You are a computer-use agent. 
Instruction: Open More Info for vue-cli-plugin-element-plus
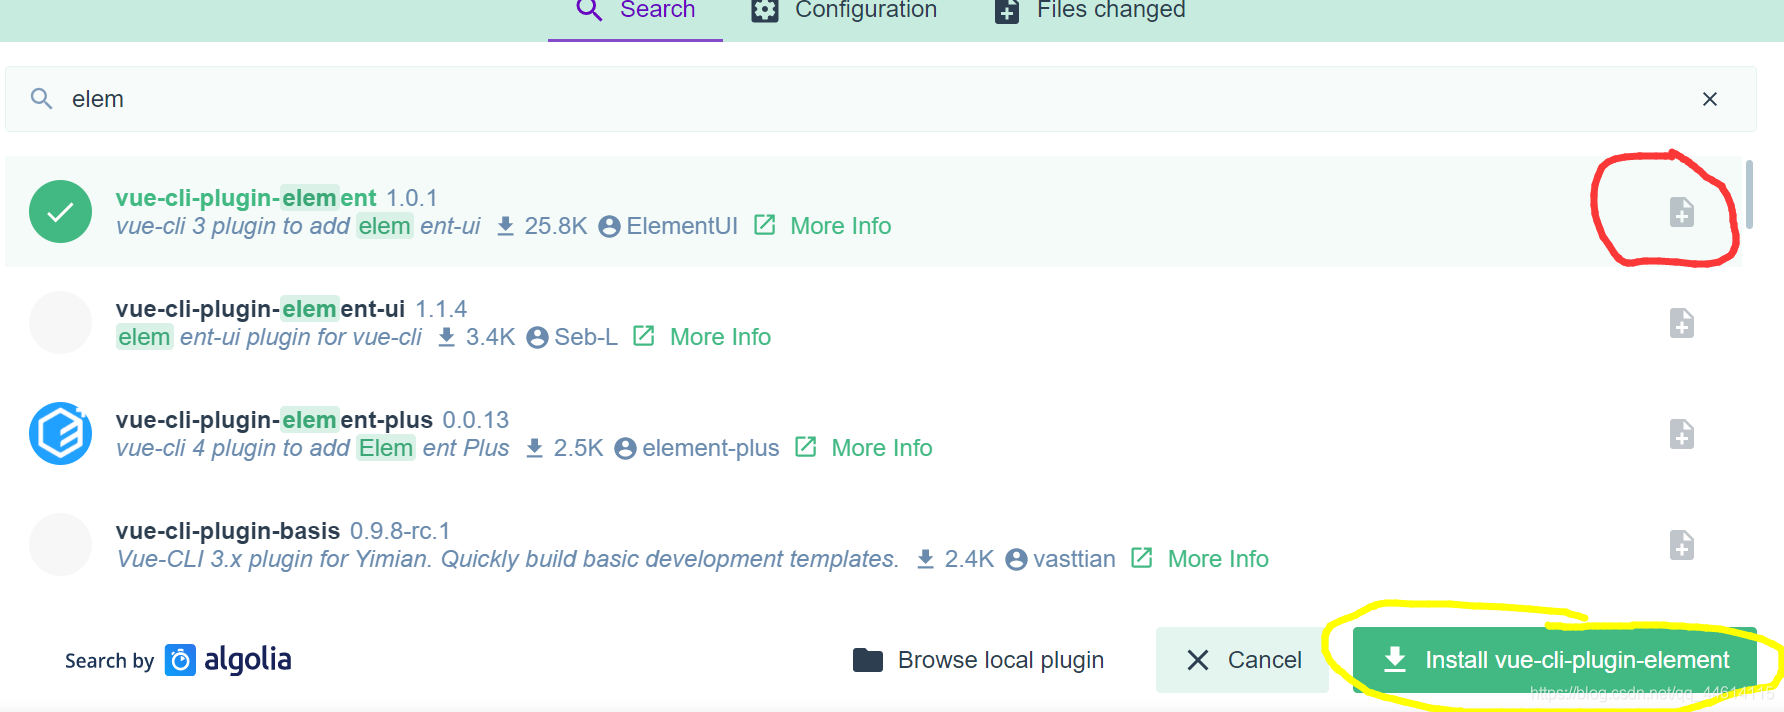tap(881, 448)
